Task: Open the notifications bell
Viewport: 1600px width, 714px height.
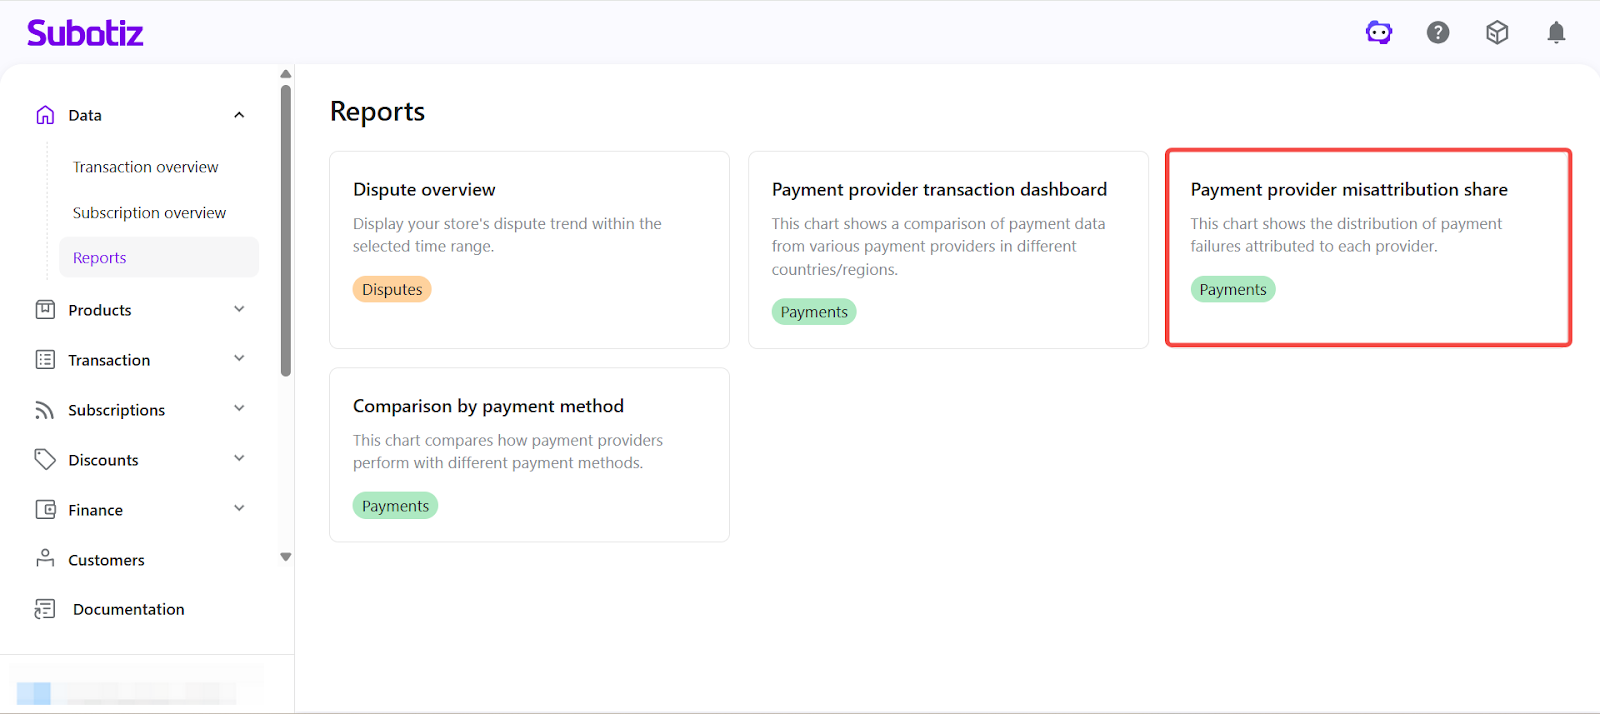Action: tap(1556, 33)
